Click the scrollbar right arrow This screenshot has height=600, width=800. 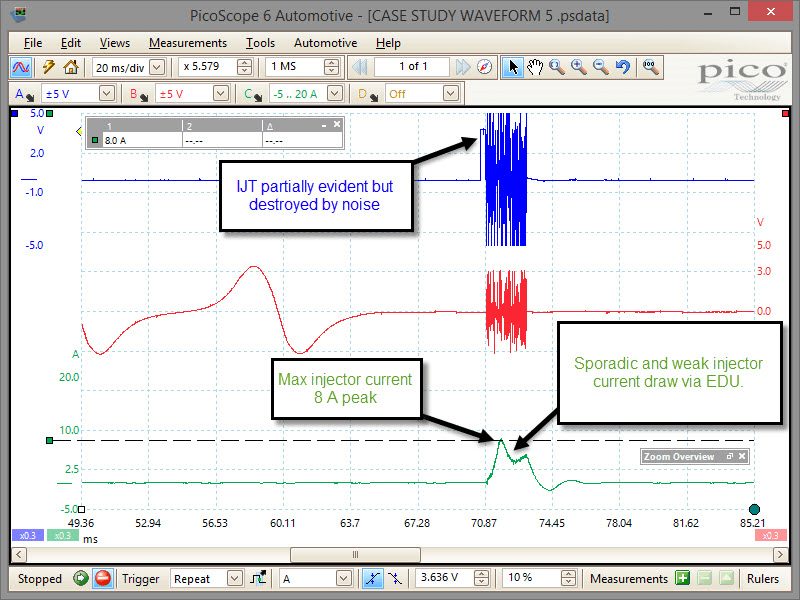(x=780, y=554)
